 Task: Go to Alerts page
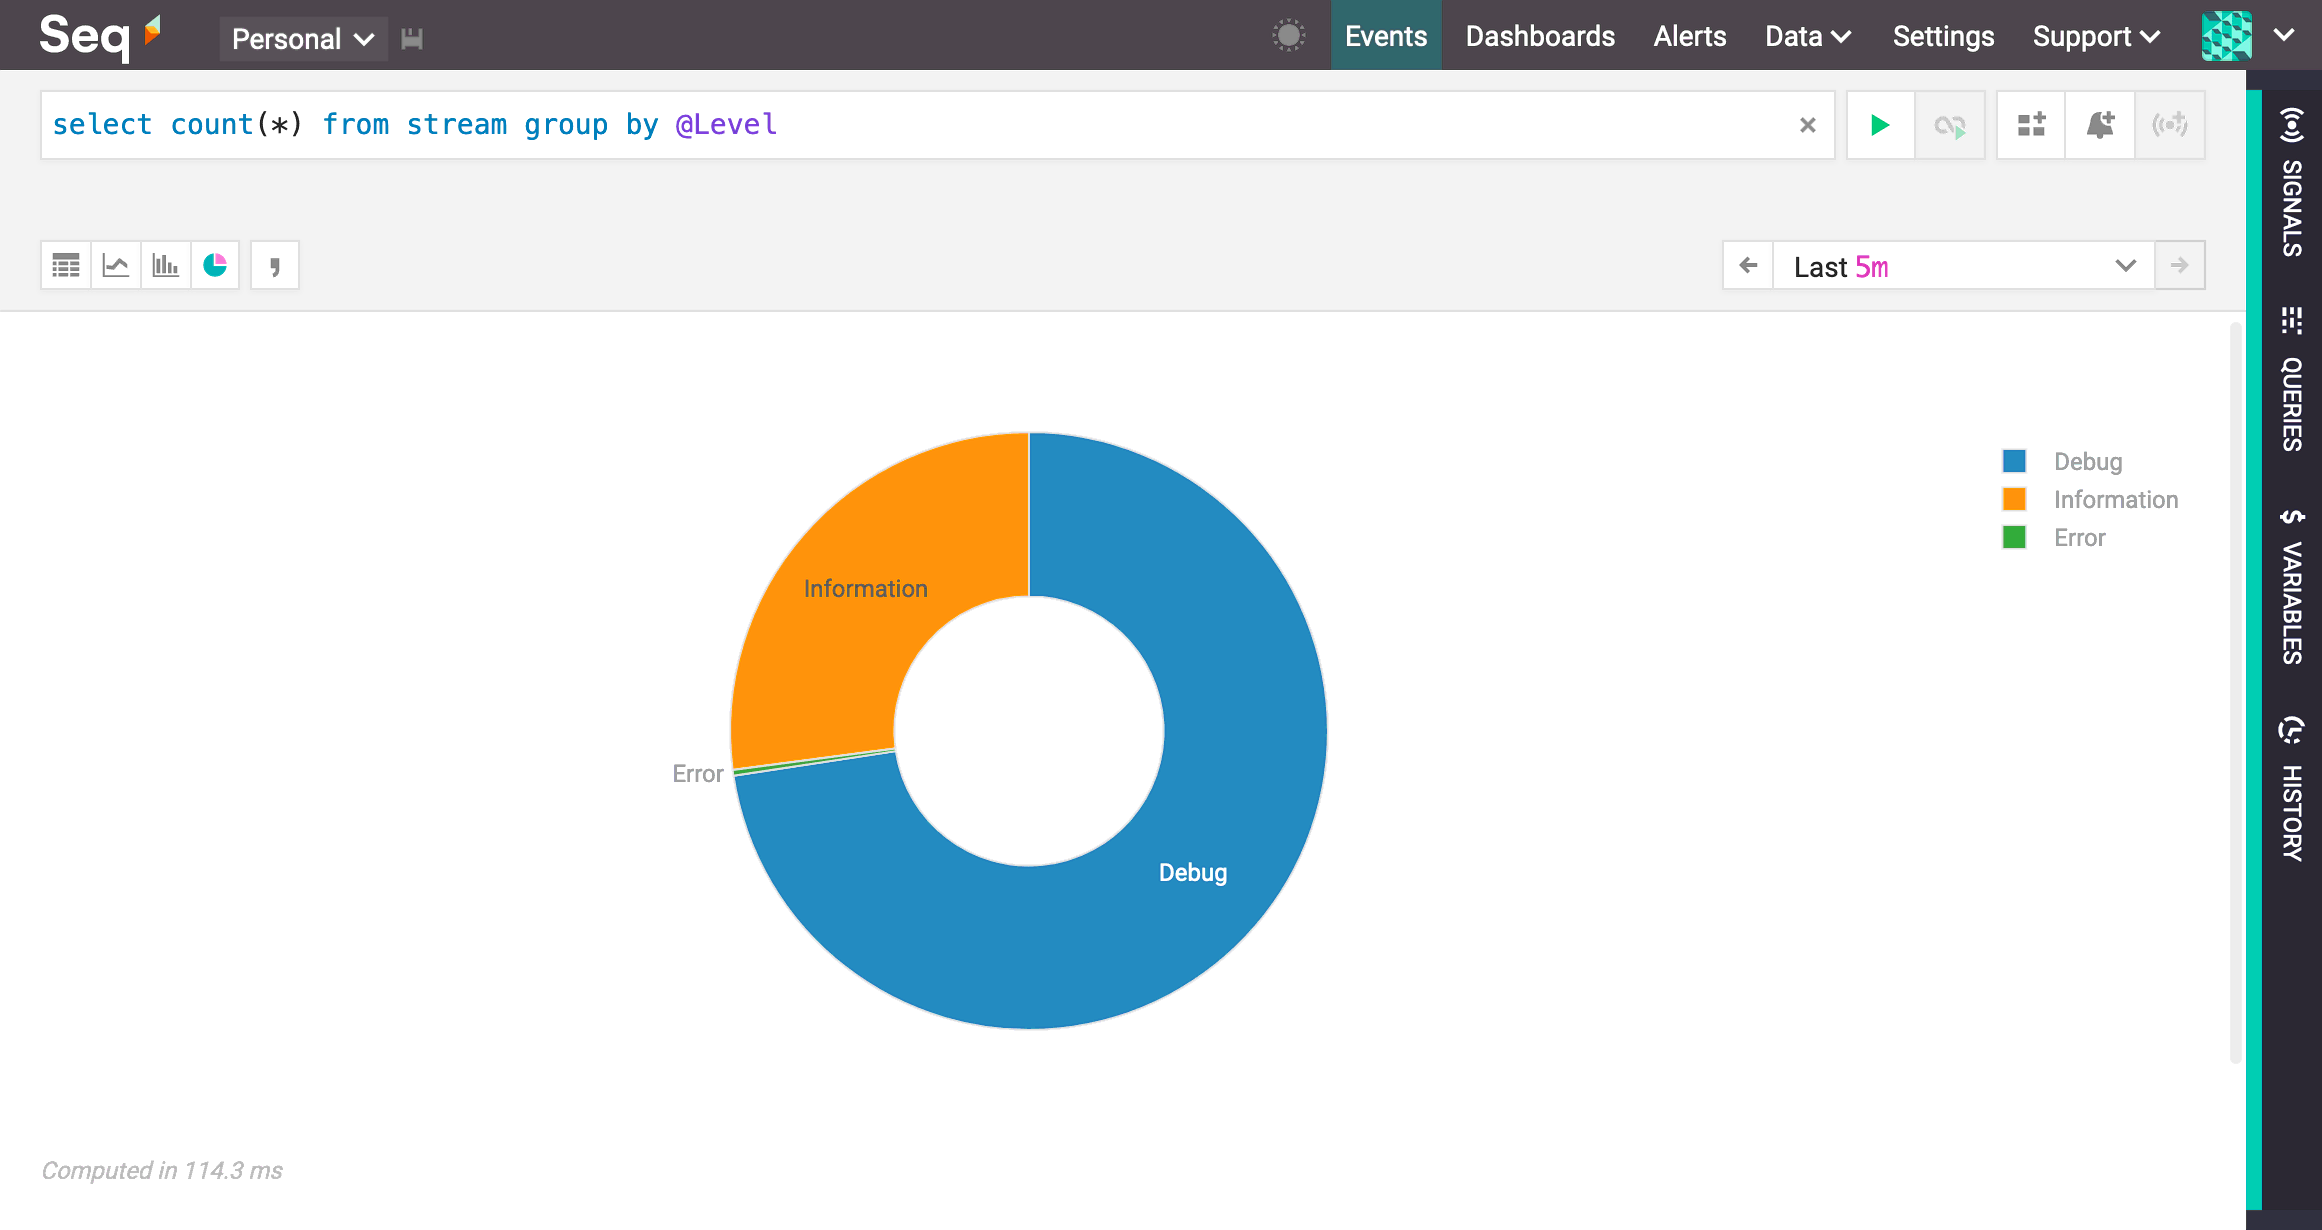[x=1689, y=36]
